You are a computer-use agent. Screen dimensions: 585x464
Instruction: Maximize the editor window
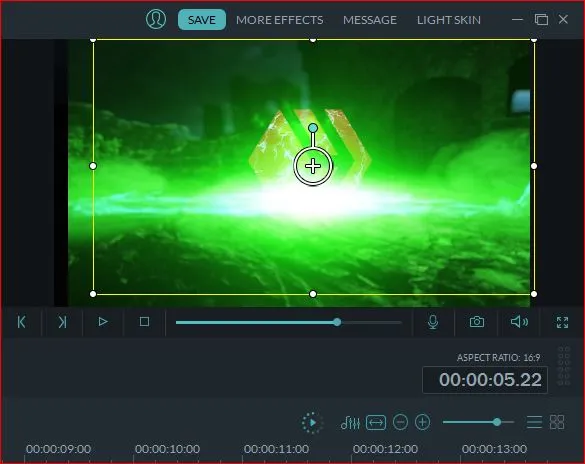pos(541,19)
